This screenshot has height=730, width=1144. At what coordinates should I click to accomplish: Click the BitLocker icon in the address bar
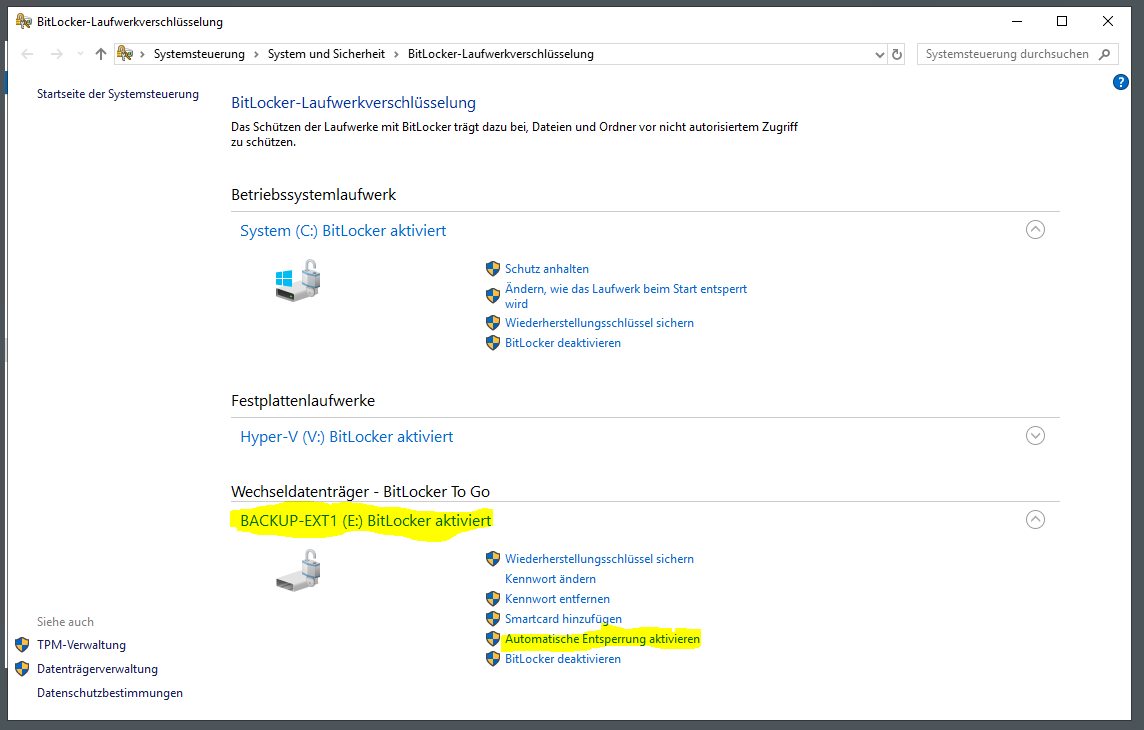pos(125,53)
